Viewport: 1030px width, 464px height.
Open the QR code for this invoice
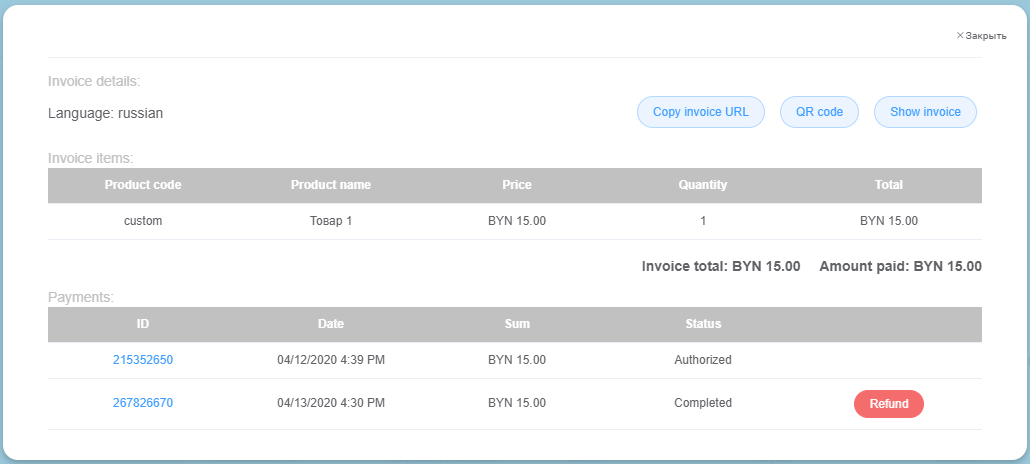819,112
